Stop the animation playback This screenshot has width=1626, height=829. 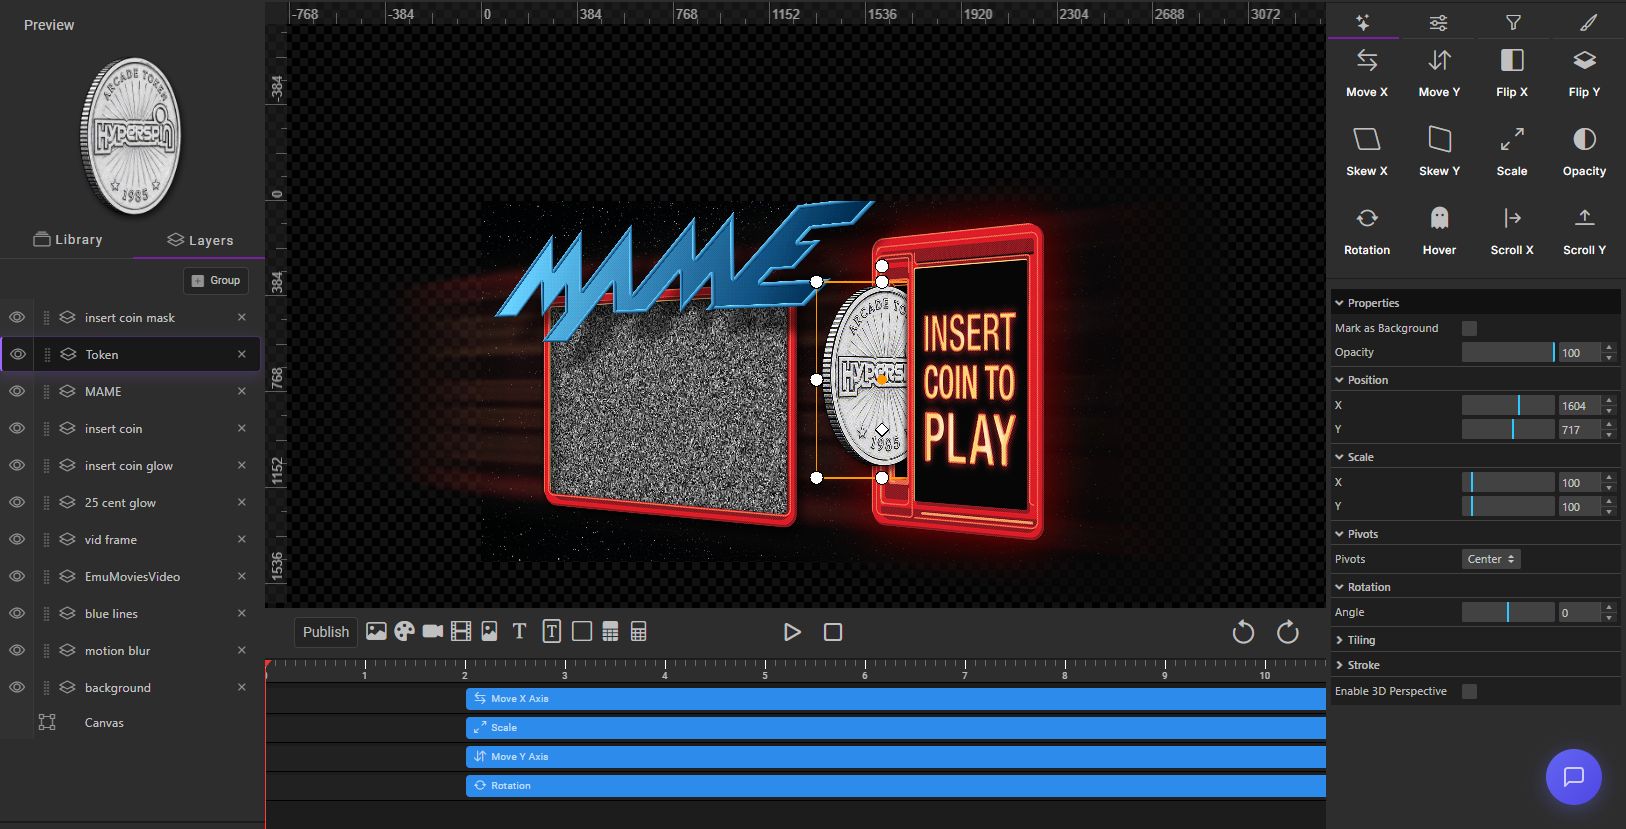tap(833, 632)
